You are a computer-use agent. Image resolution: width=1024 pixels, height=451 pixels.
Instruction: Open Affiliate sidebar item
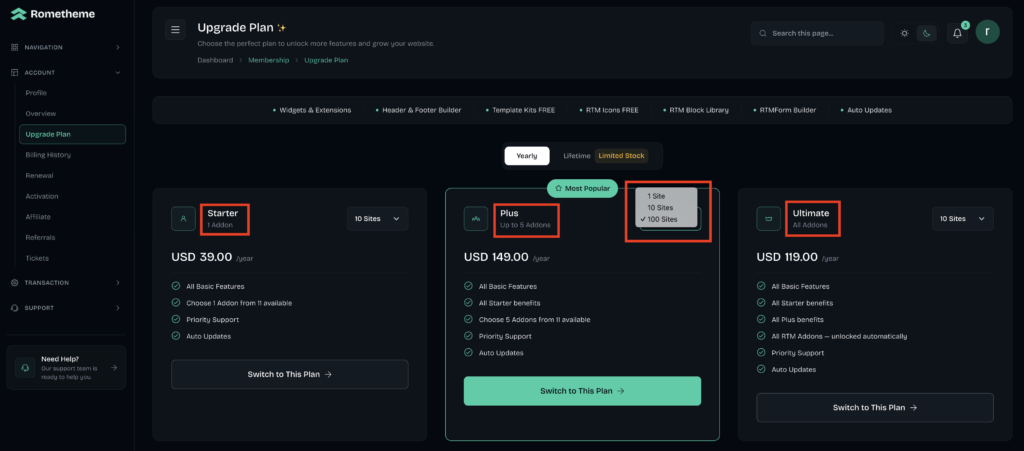pos(38,217)
